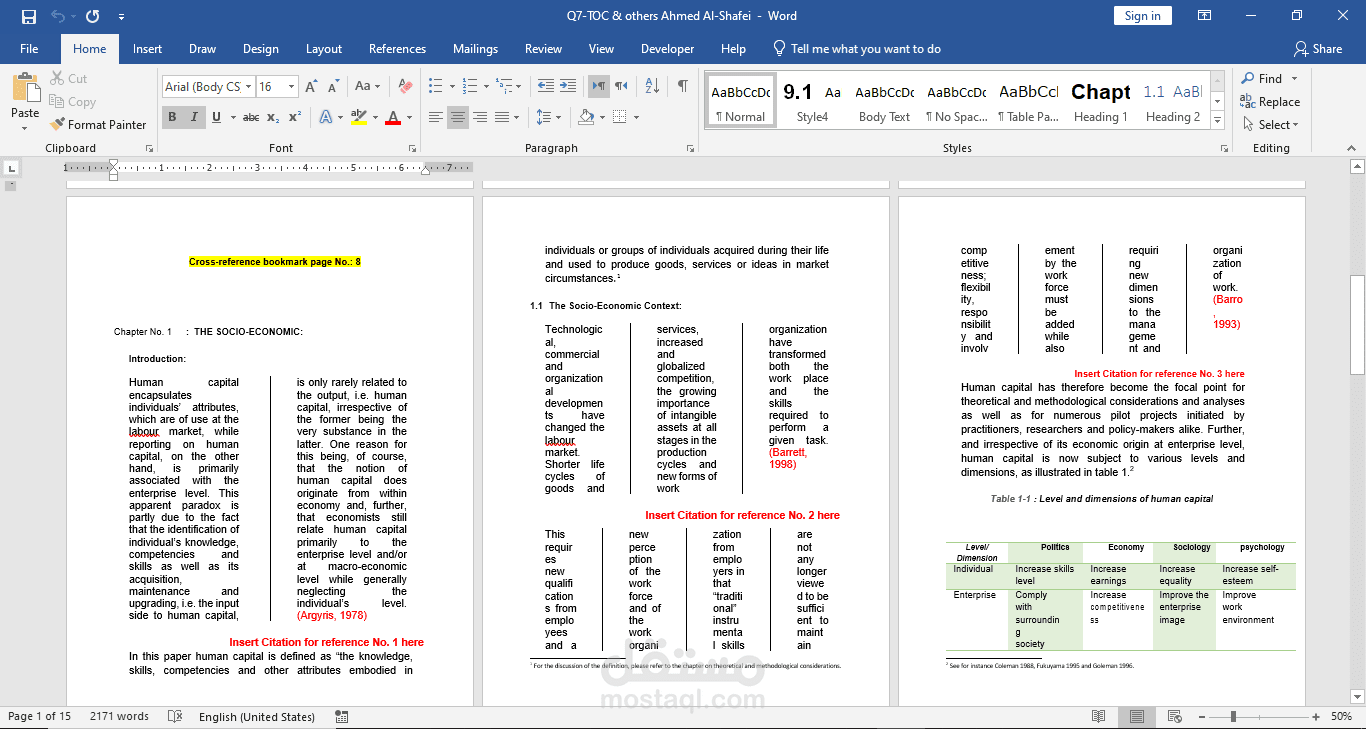Toggle Print Layout view in status bar
Image resolution: width=1366 pixels, height=729 pixels.
pos(1137,717)
